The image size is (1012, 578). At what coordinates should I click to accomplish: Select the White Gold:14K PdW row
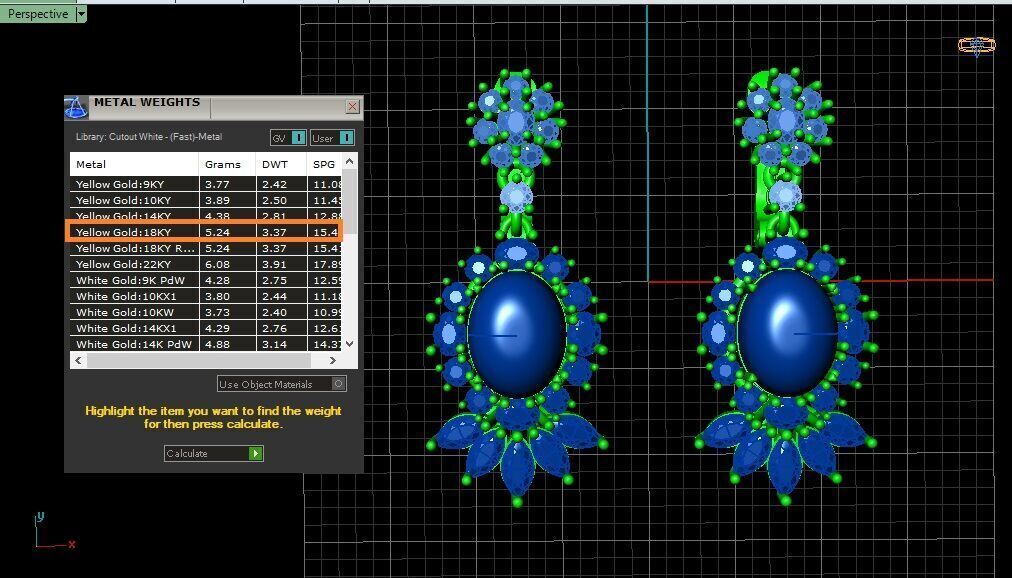click(206, 344)
